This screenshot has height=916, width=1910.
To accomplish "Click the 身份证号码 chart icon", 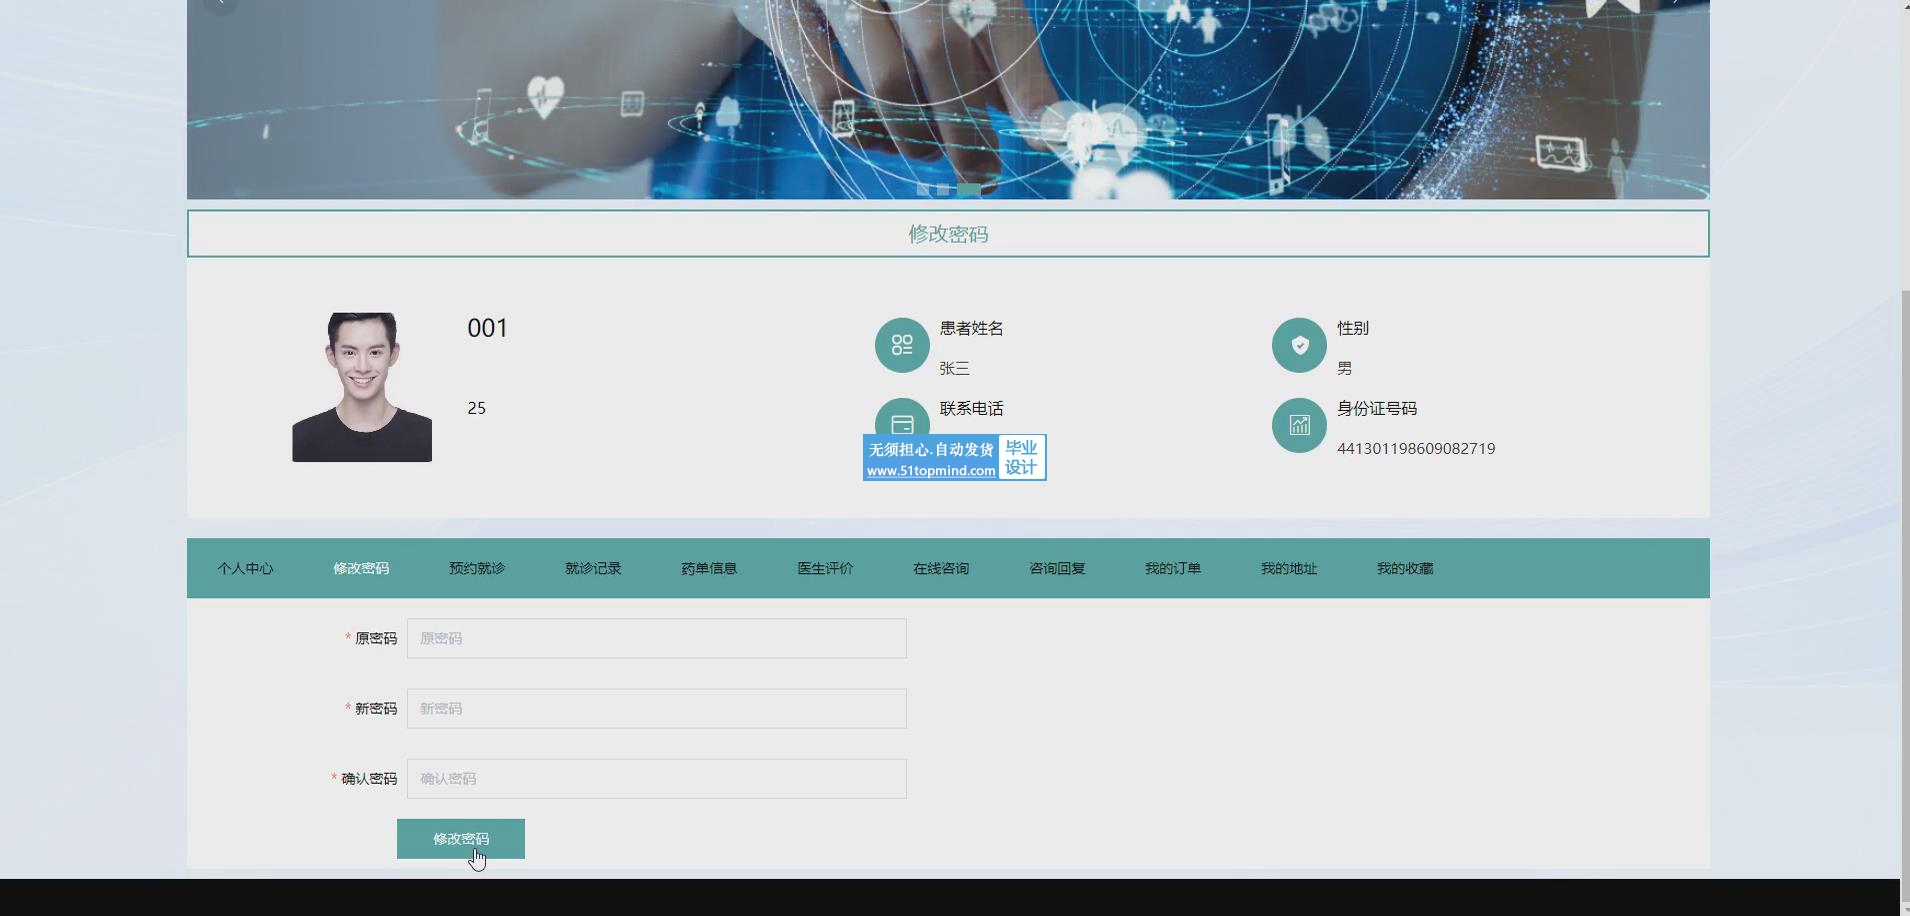I will click(x=1299, y=425).
